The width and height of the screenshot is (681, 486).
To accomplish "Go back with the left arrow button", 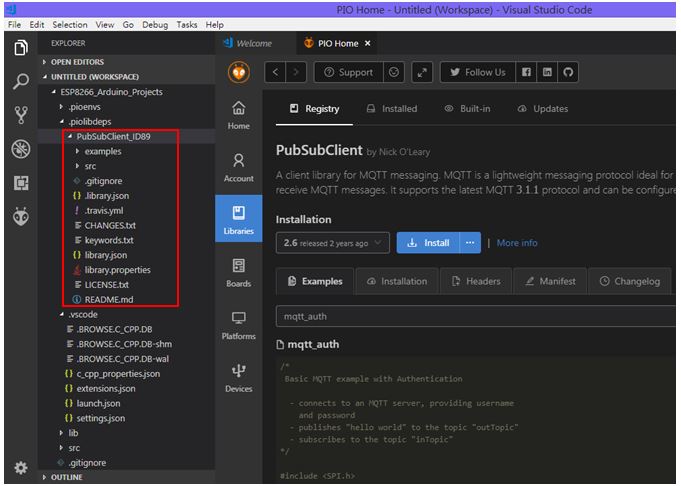I will pos(275,72).
